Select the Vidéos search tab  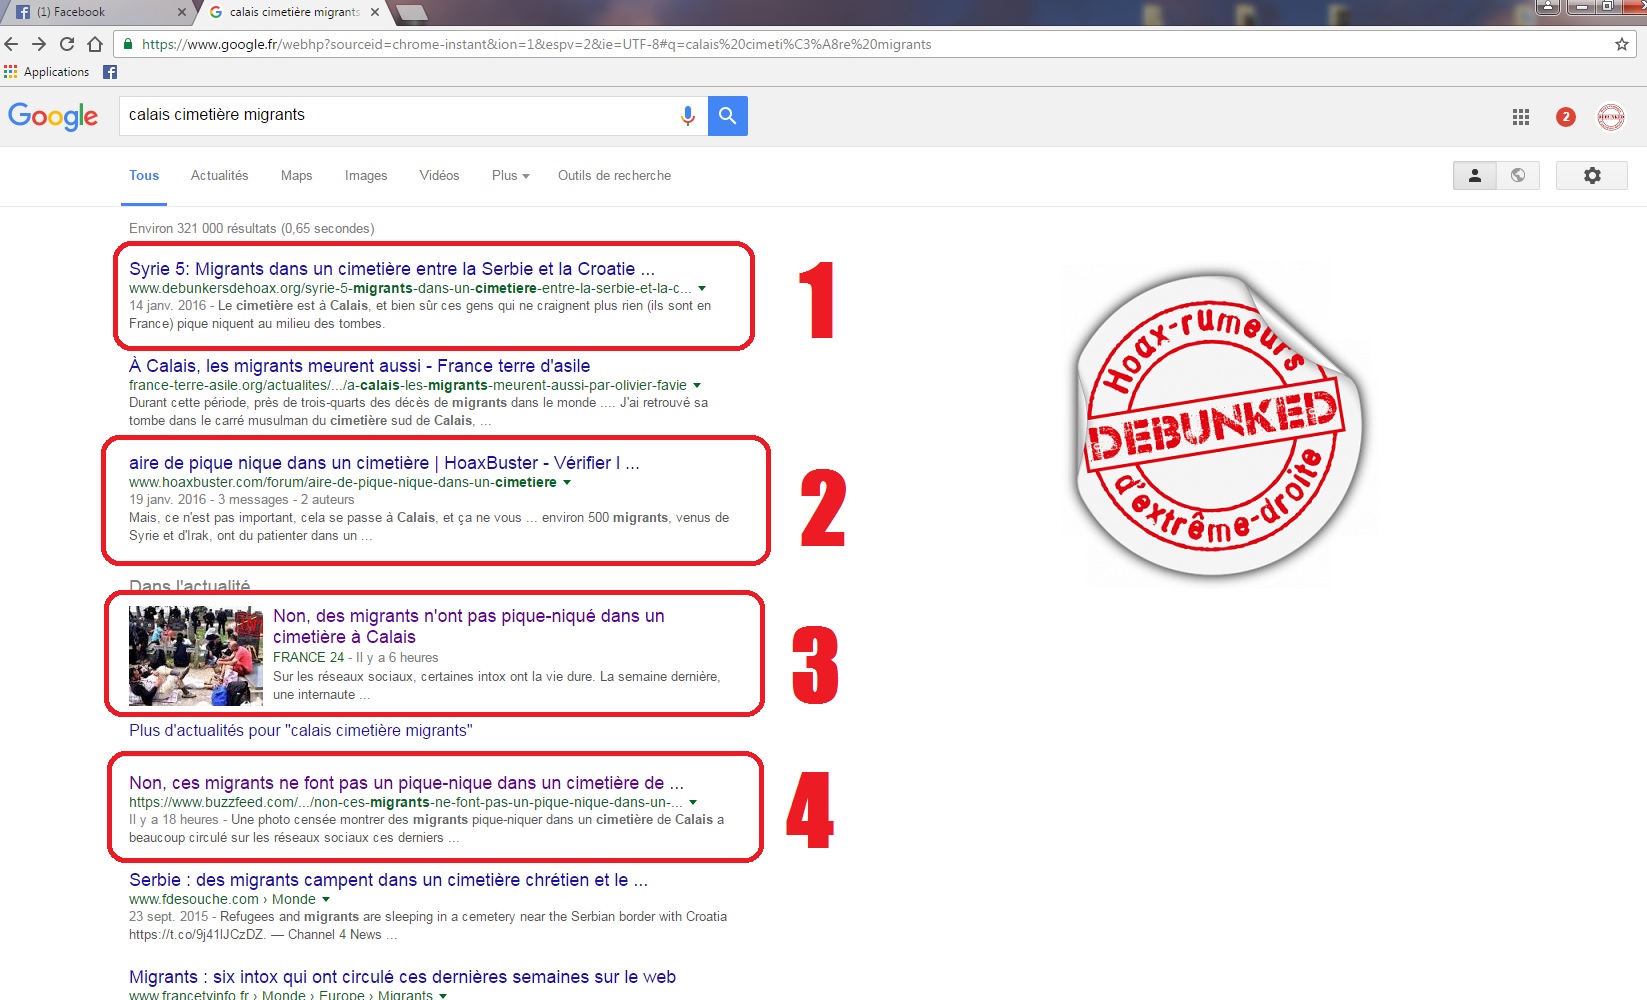pos(439,175)
